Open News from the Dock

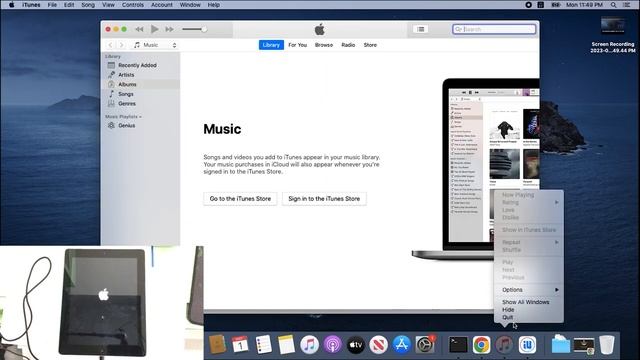[x=378, y=344]
